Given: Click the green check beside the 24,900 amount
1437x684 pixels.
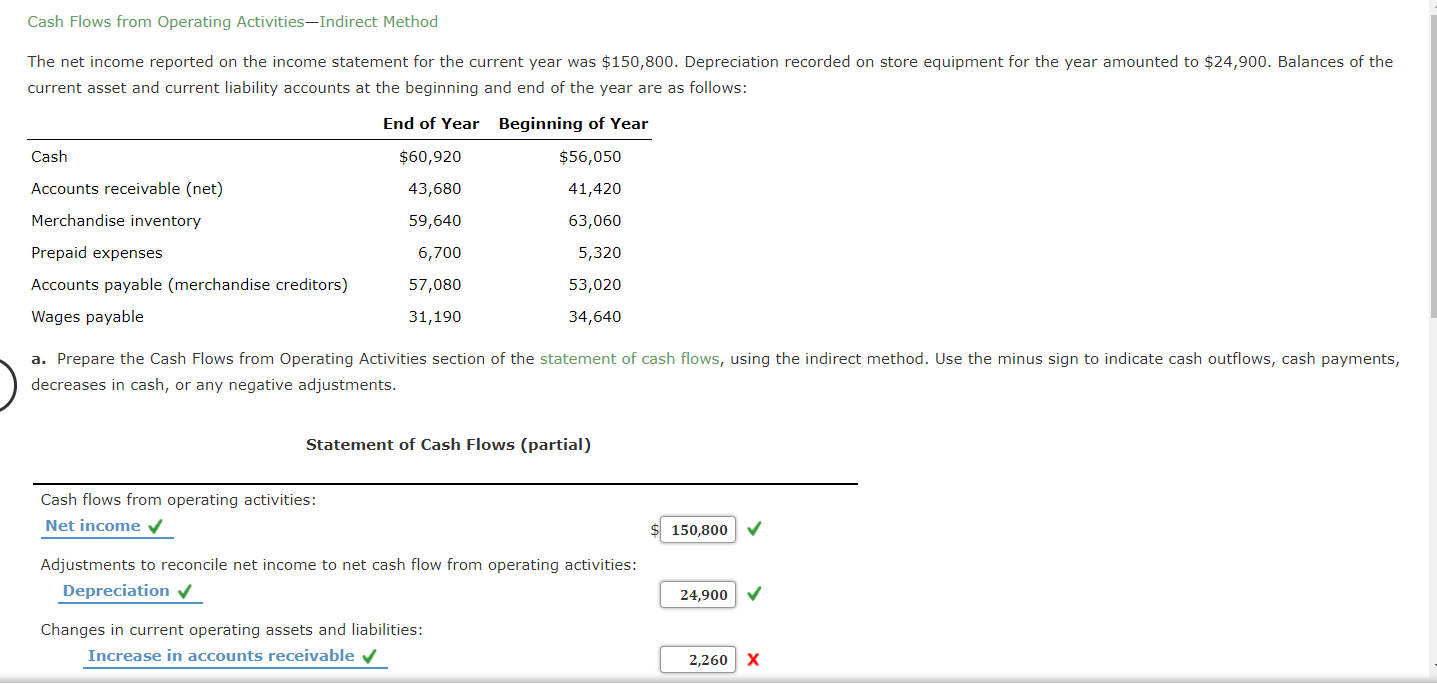Looking at the screenshot, I should click(753, 594).
